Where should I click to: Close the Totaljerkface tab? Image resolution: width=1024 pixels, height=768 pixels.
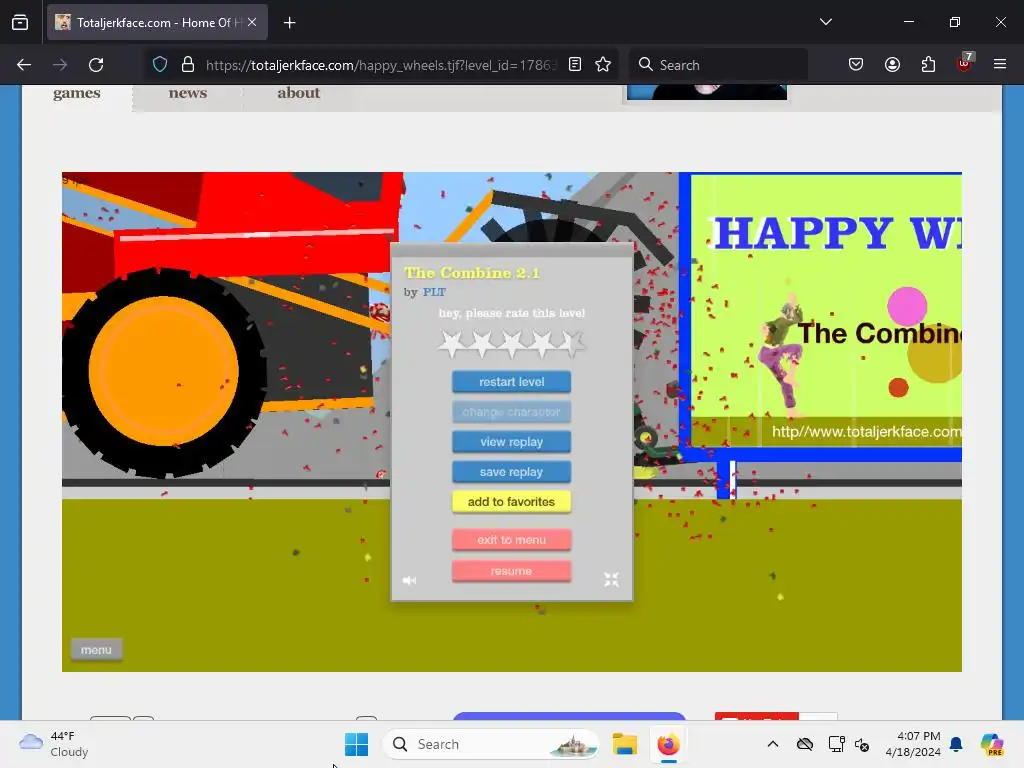252,22
